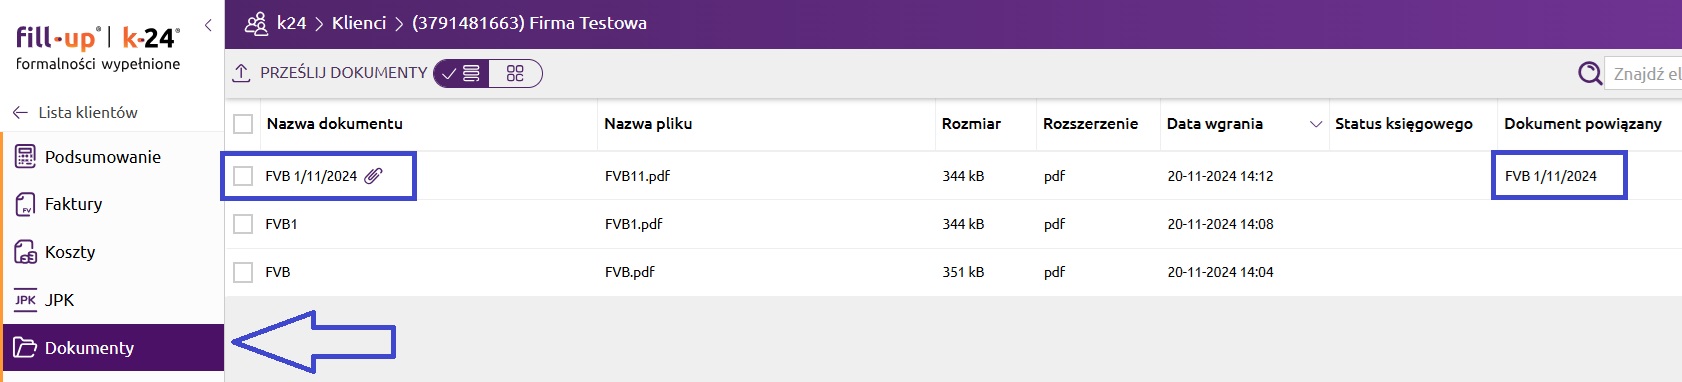Check the FVB document row checkbox
Viewport: 1682px width, 382px height.
pyautogui.click(x=243, y=272)
